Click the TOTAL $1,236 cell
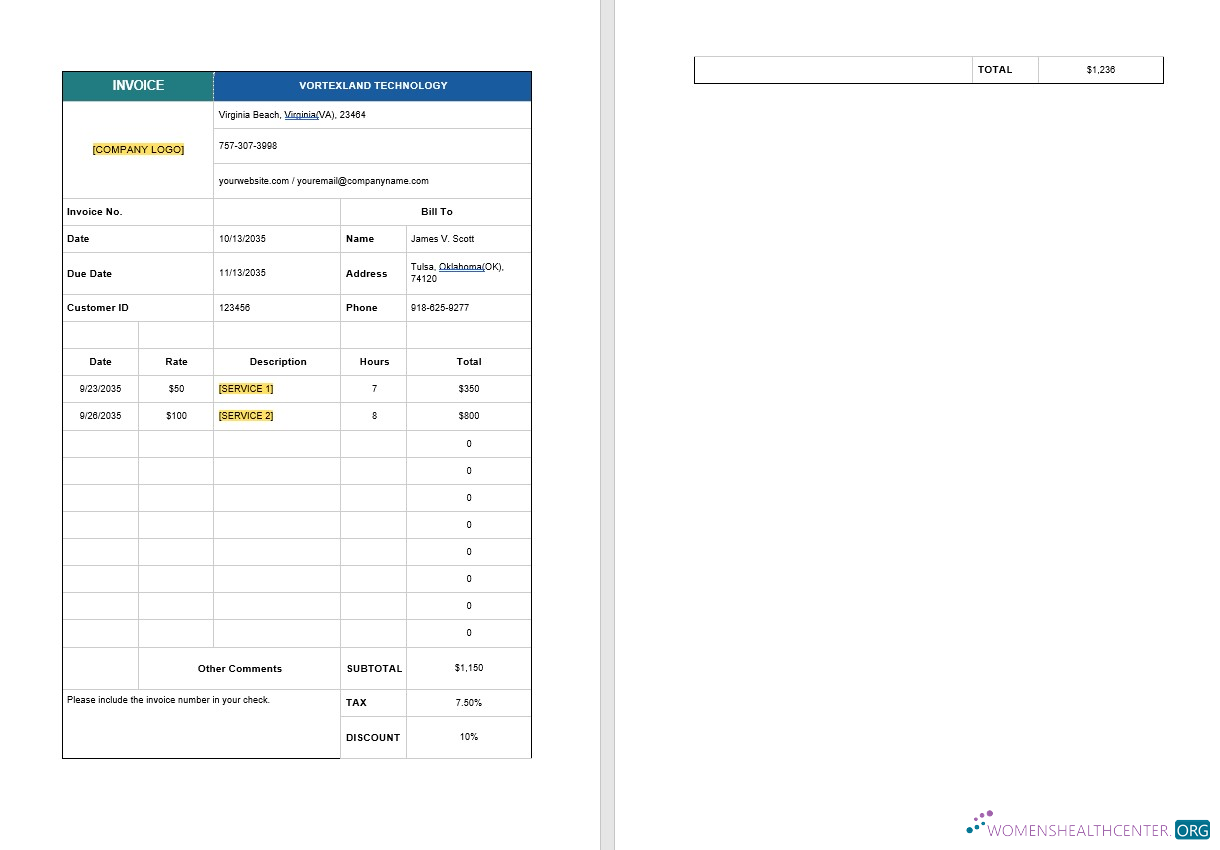1220x850 pixels. tap(1100, 69)
